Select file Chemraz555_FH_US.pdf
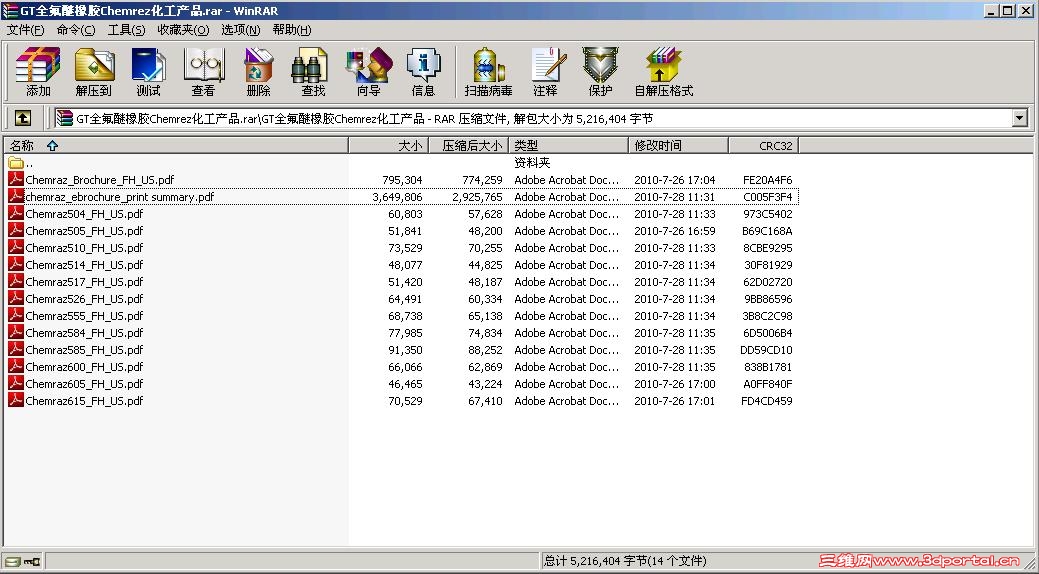1039x574 pixels. (x=84, y=316)
